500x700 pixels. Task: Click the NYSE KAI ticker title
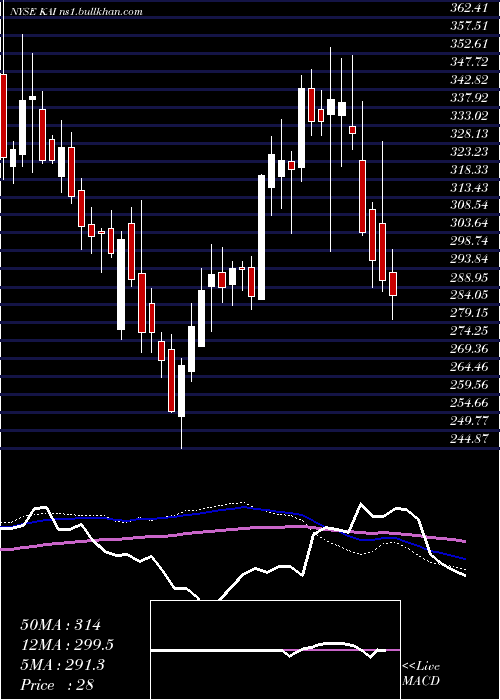pos(76,12)
